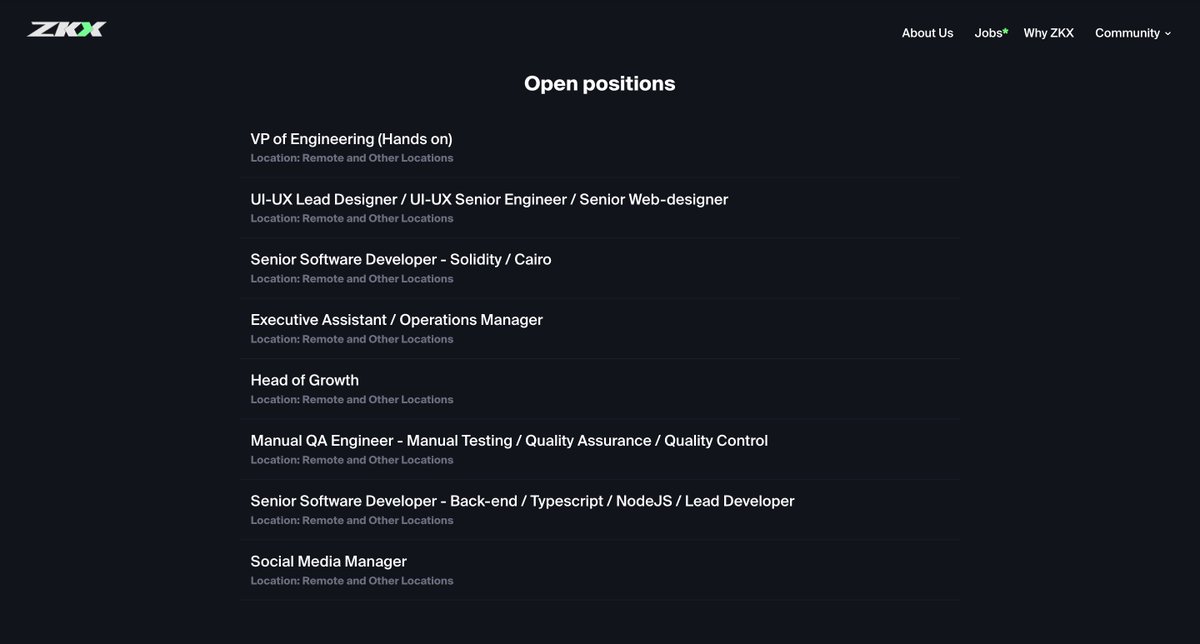The width and height of the screenshot is (1200, 644).
Task: Open the Senior Software Developer Solidity listing
Action: point(401,259)
